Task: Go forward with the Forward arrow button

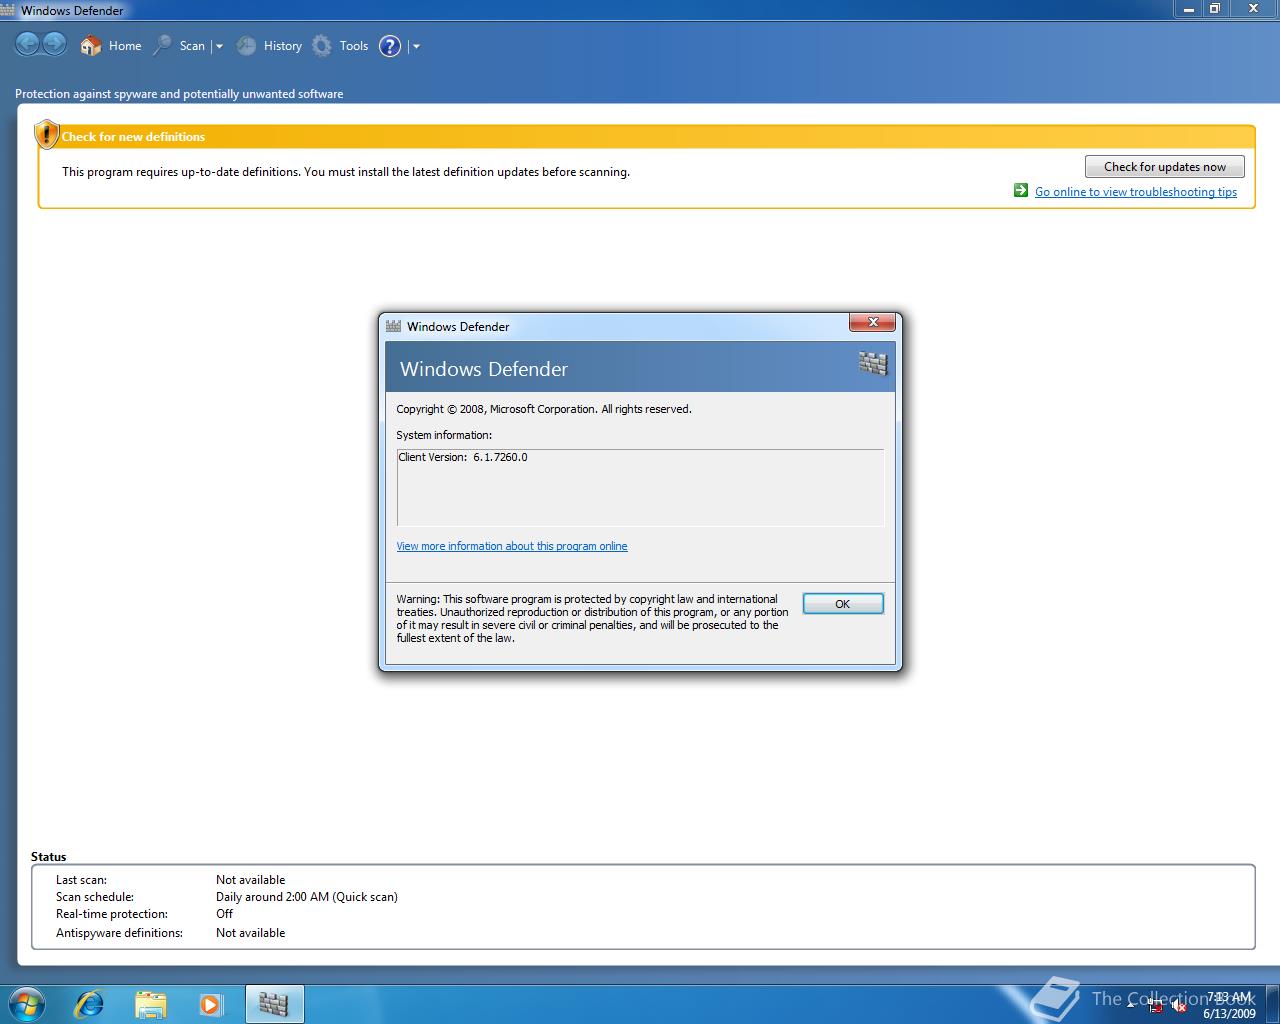Action: pos(54,45)
